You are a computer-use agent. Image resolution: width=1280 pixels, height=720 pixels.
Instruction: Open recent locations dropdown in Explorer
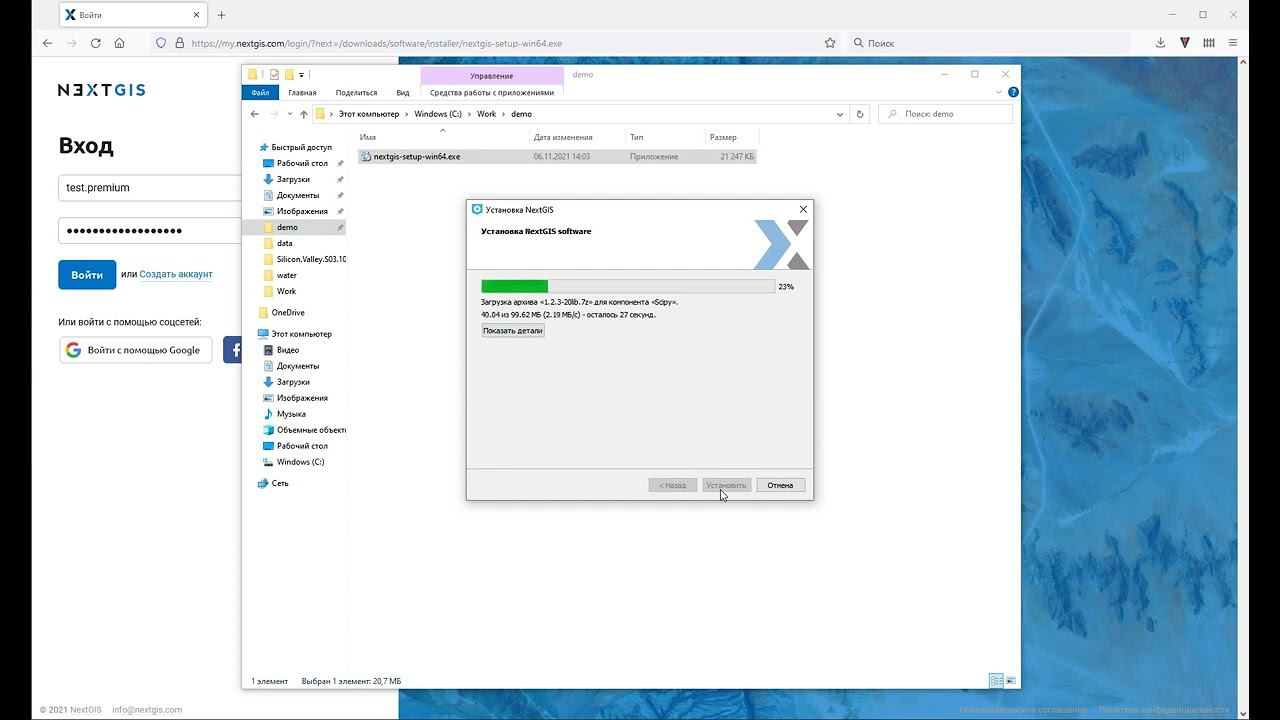(x=290, y=114)
